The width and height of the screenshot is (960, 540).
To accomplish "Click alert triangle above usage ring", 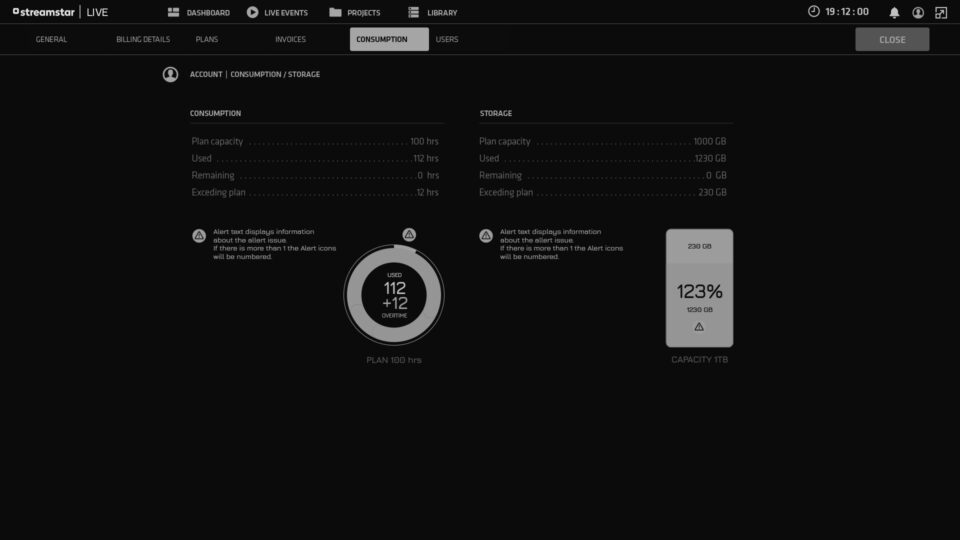I will click(x=409, y=234).
